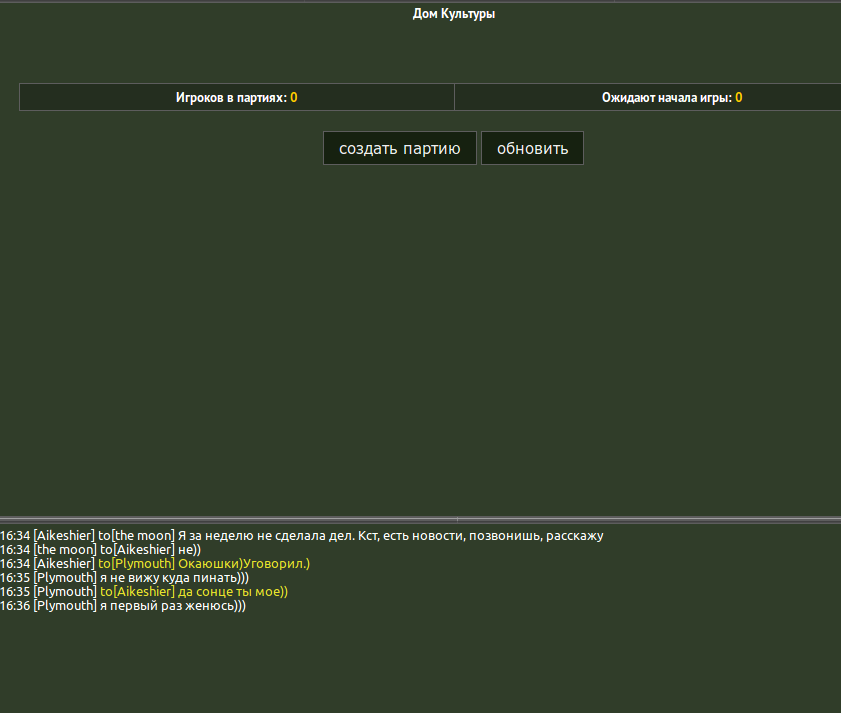
Task: Click the yellow text "Окаюшки)Уговорил.)"
Action: tap(244, 564)
